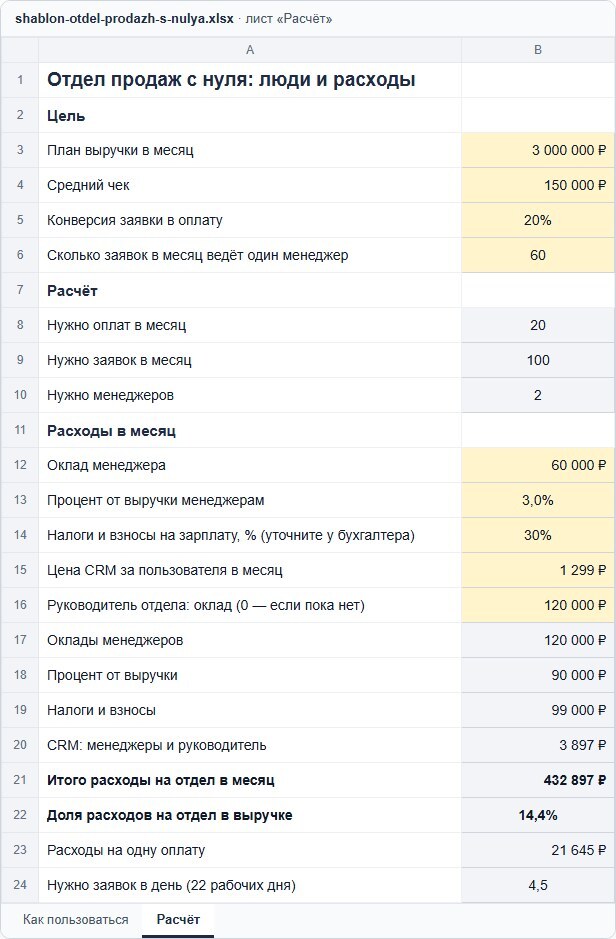Select the 120 000 ₽ cell in row 16

point(538,605)
